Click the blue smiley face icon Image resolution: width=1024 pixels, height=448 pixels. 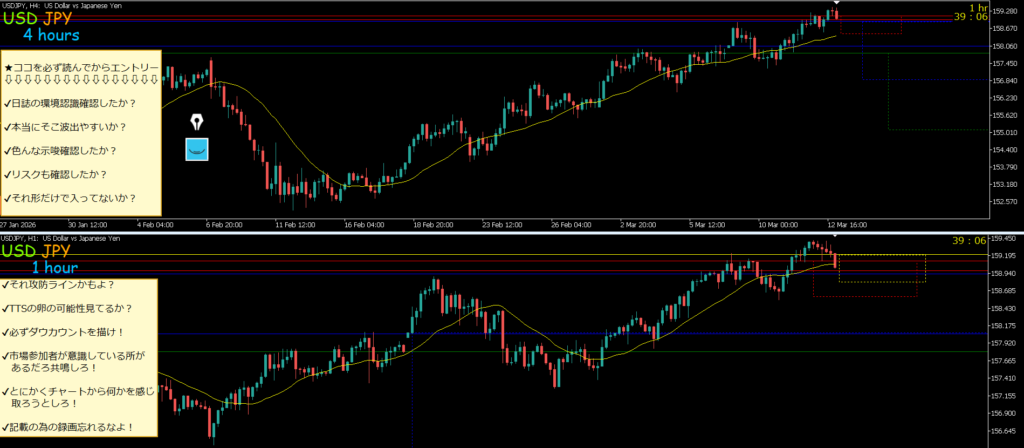click(x=198, y=150)
